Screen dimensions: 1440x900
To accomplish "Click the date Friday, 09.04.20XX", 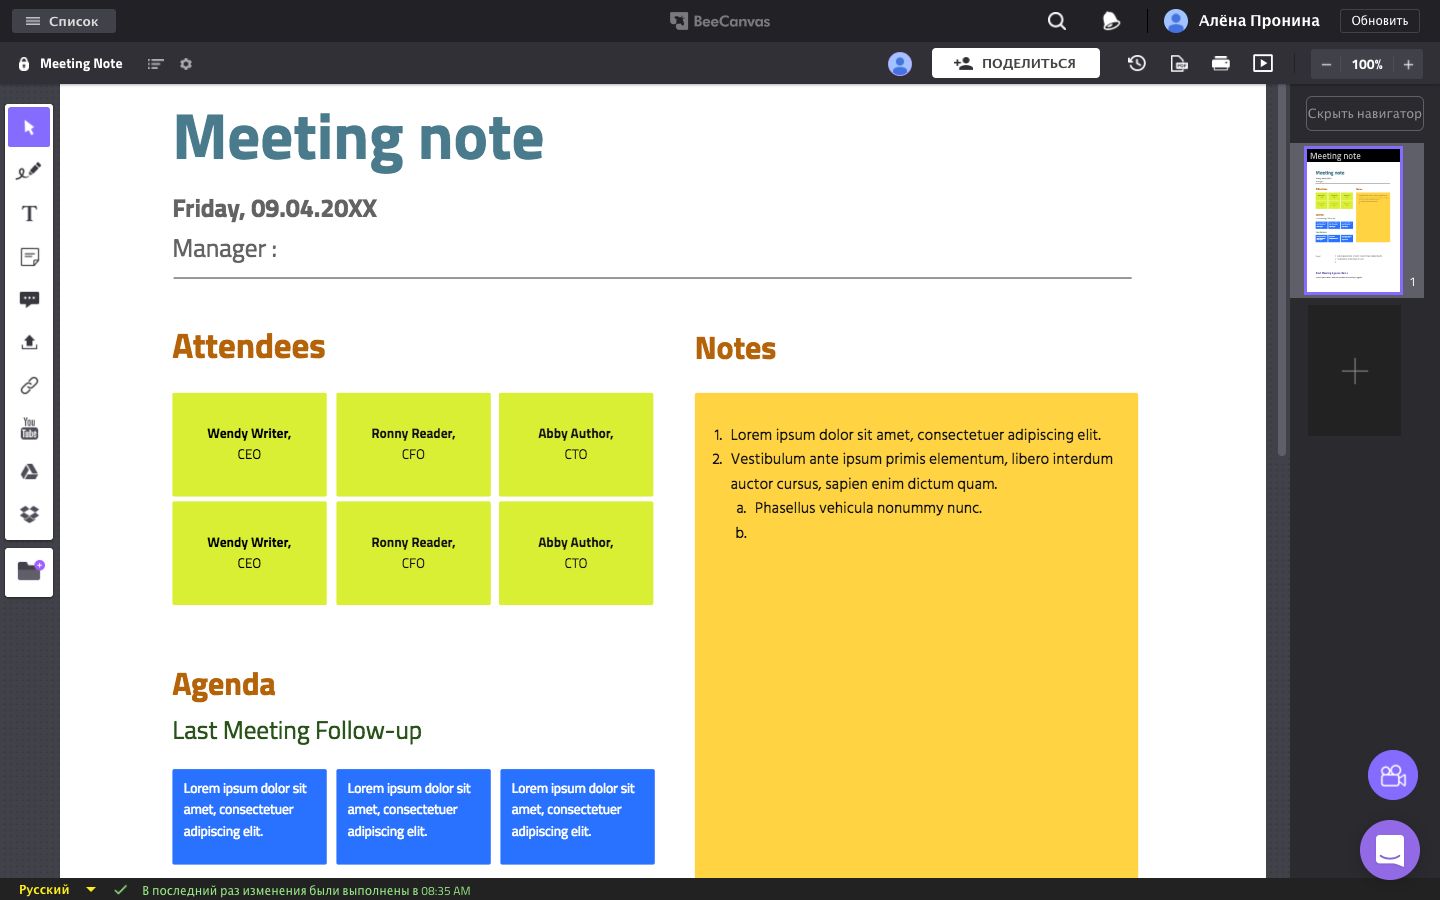I will click(275, 209).
